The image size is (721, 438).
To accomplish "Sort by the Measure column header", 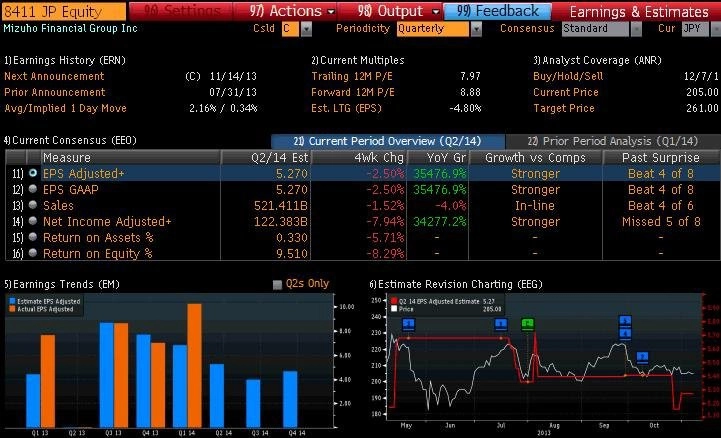I will (131, 158).
